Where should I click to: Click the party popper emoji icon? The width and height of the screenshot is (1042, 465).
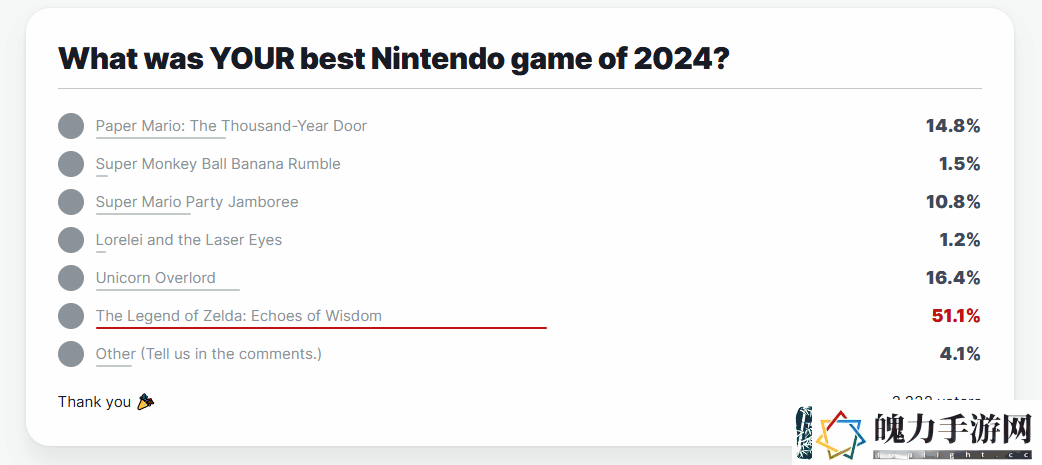(x=145, y=402)
